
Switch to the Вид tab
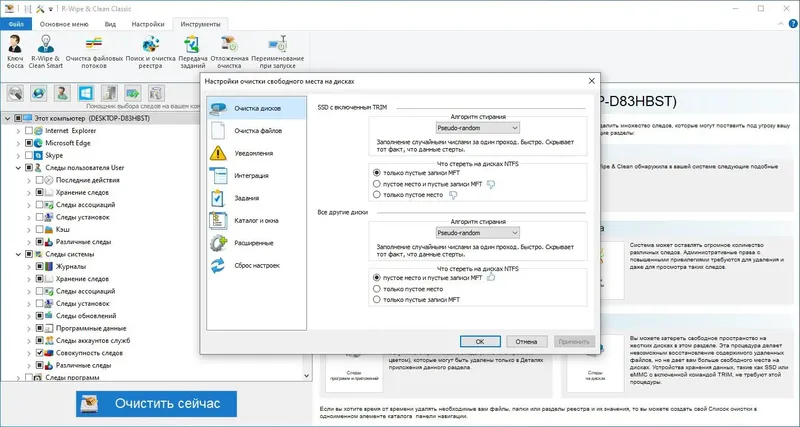[x=110, y=24]
